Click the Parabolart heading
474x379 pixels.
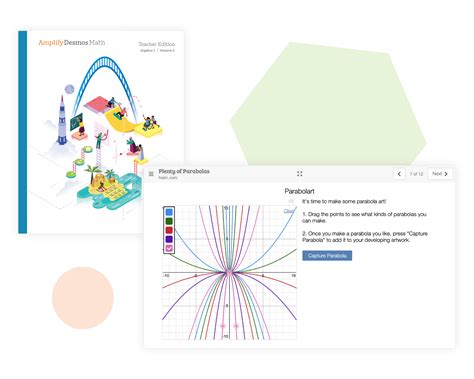point(299,191)
